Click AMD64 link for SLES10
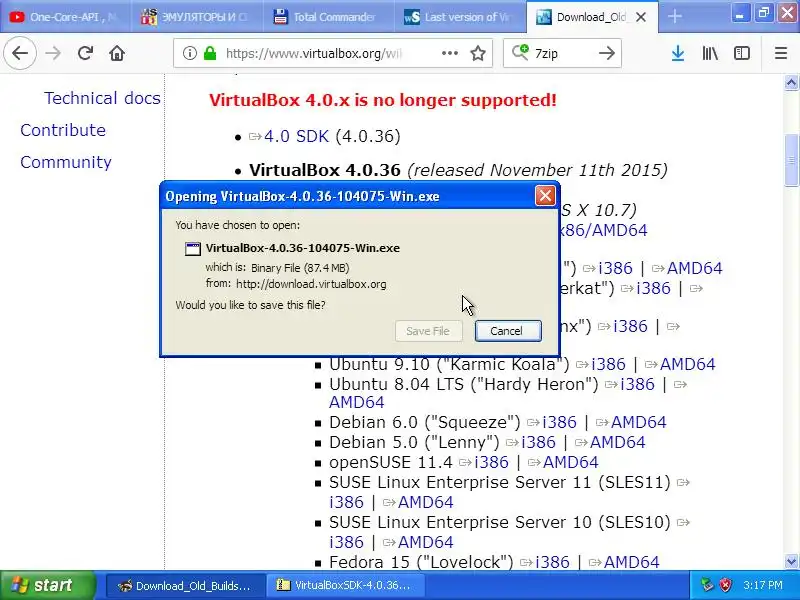The image size is (800, 600). [426, 542]
